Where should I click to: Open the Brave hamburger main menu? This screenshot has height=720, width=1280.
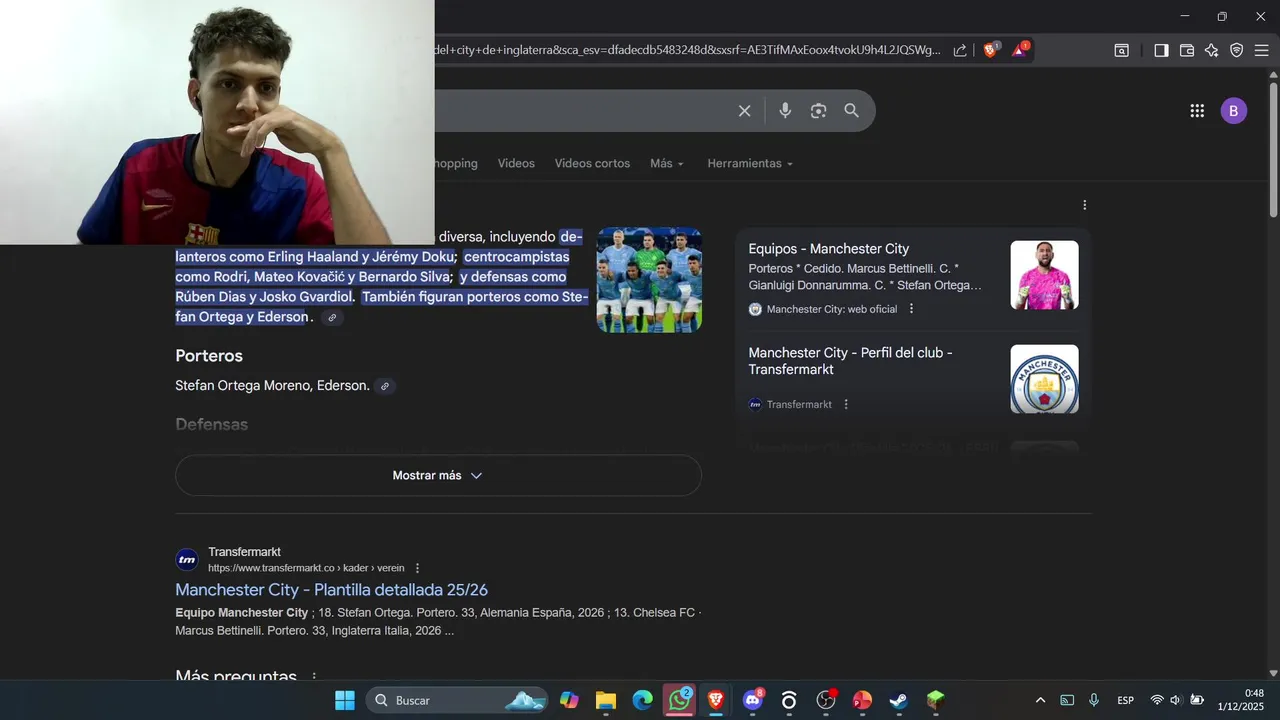pos(1261,50)
